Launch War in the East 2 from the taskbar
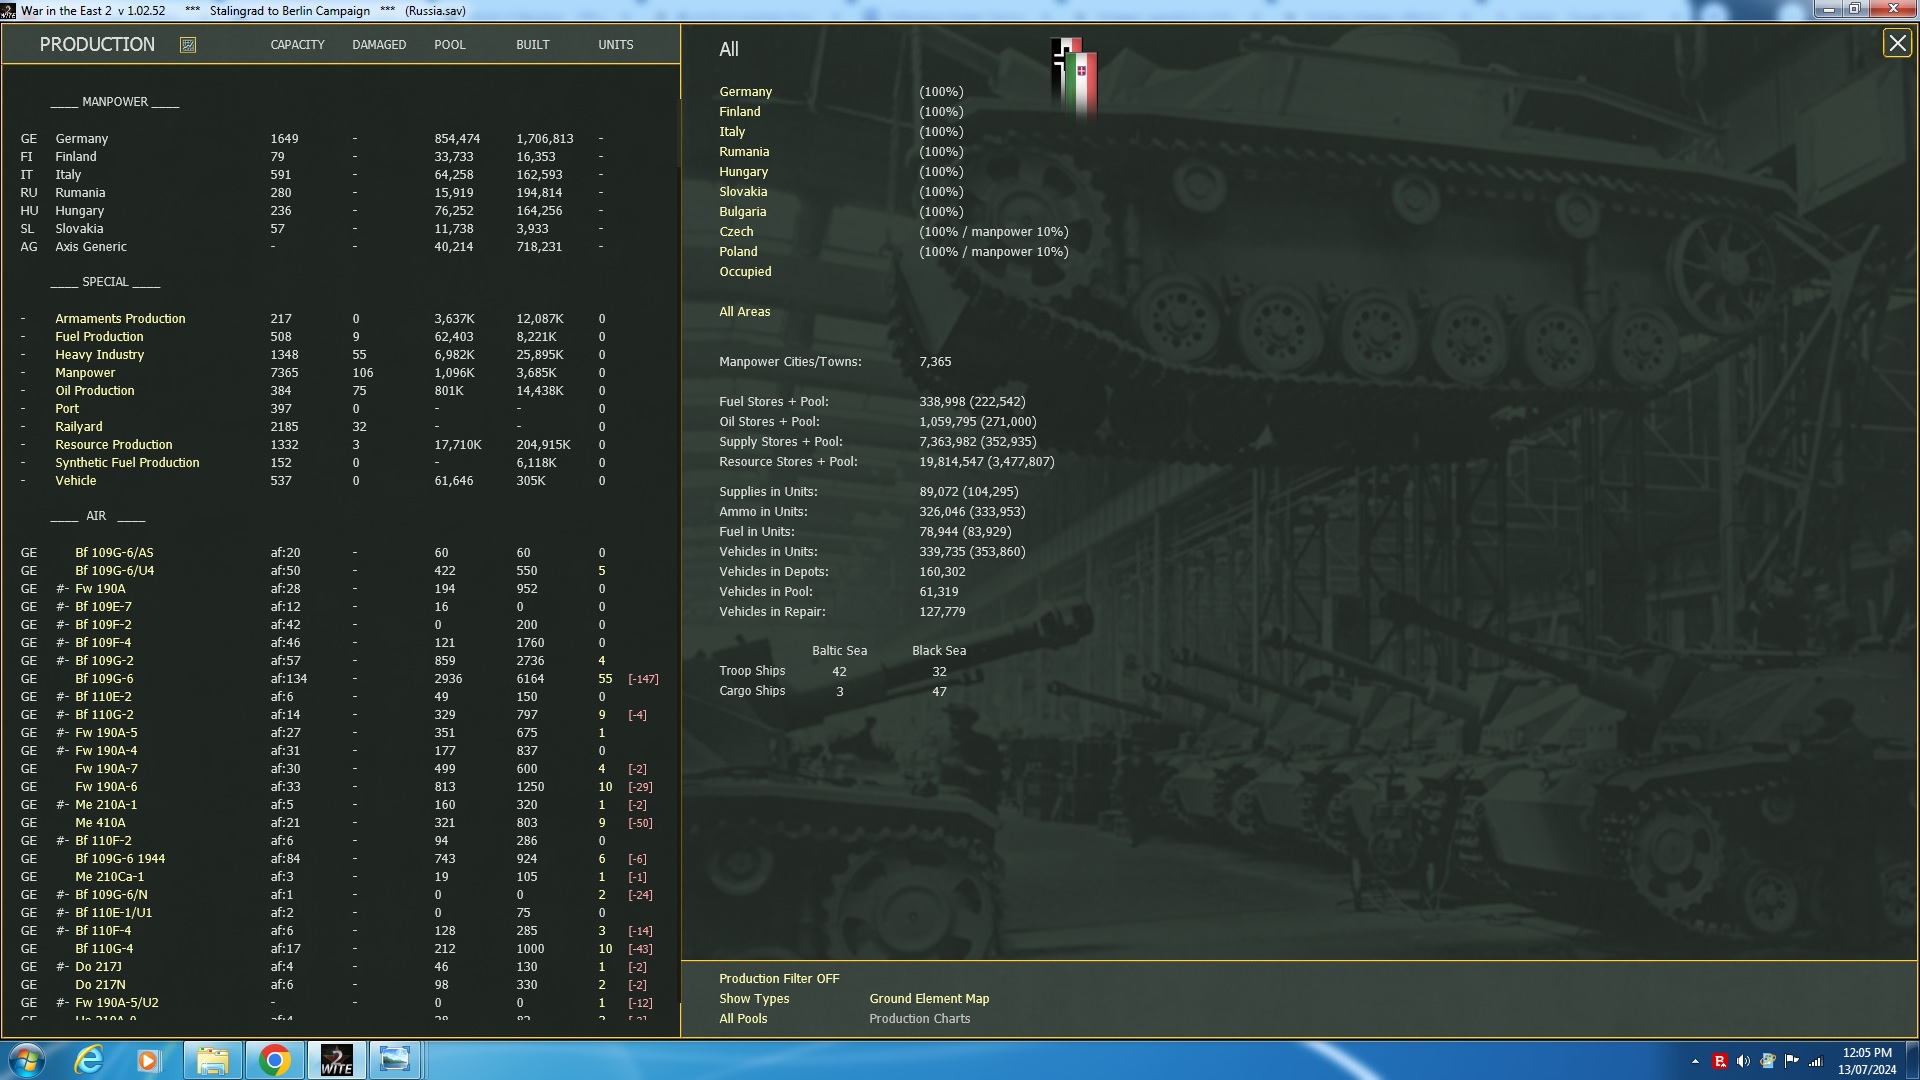Viewport: 1920px width, 1080px height. tap(335, 1059)
